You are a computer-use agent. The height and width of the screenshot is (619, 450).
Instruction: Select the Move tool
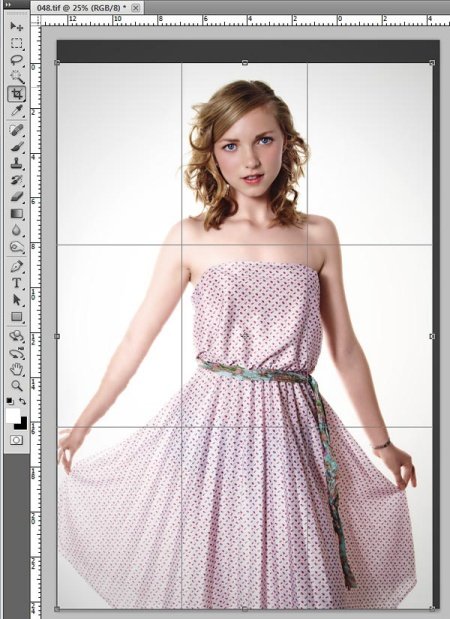17,26
